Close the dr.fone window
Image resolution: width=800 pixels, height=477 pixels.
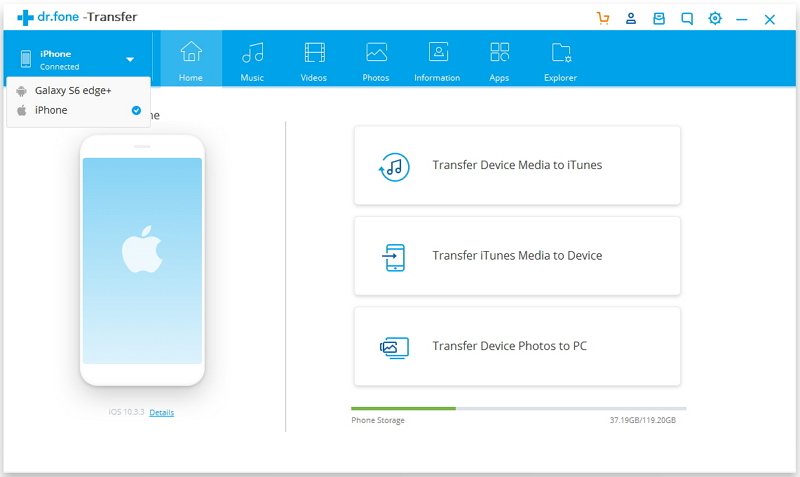[770, 19]
